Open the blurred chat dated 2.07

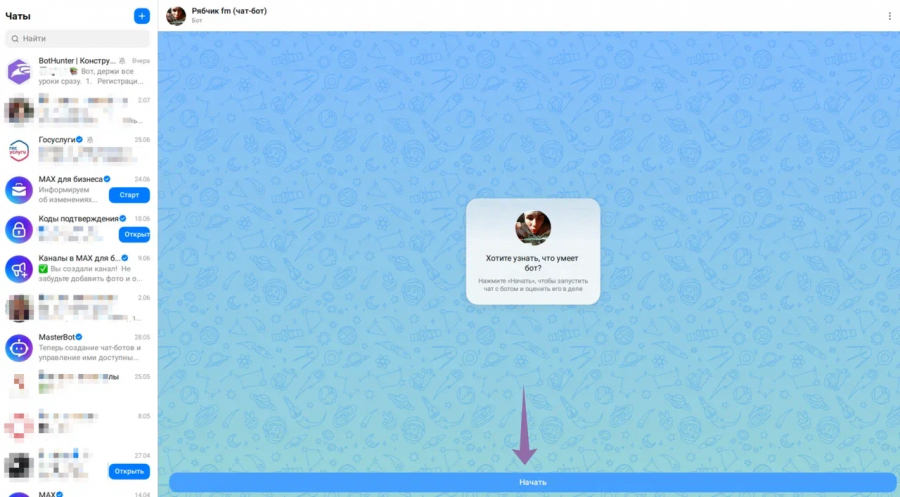(79, 111)
